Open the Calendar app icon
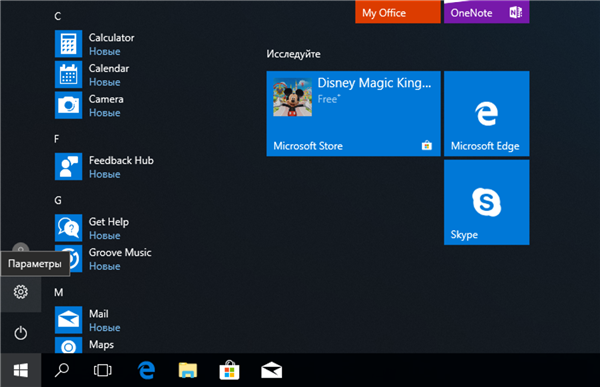The height and width of the screenshot is (387, 600). [68, 74]
